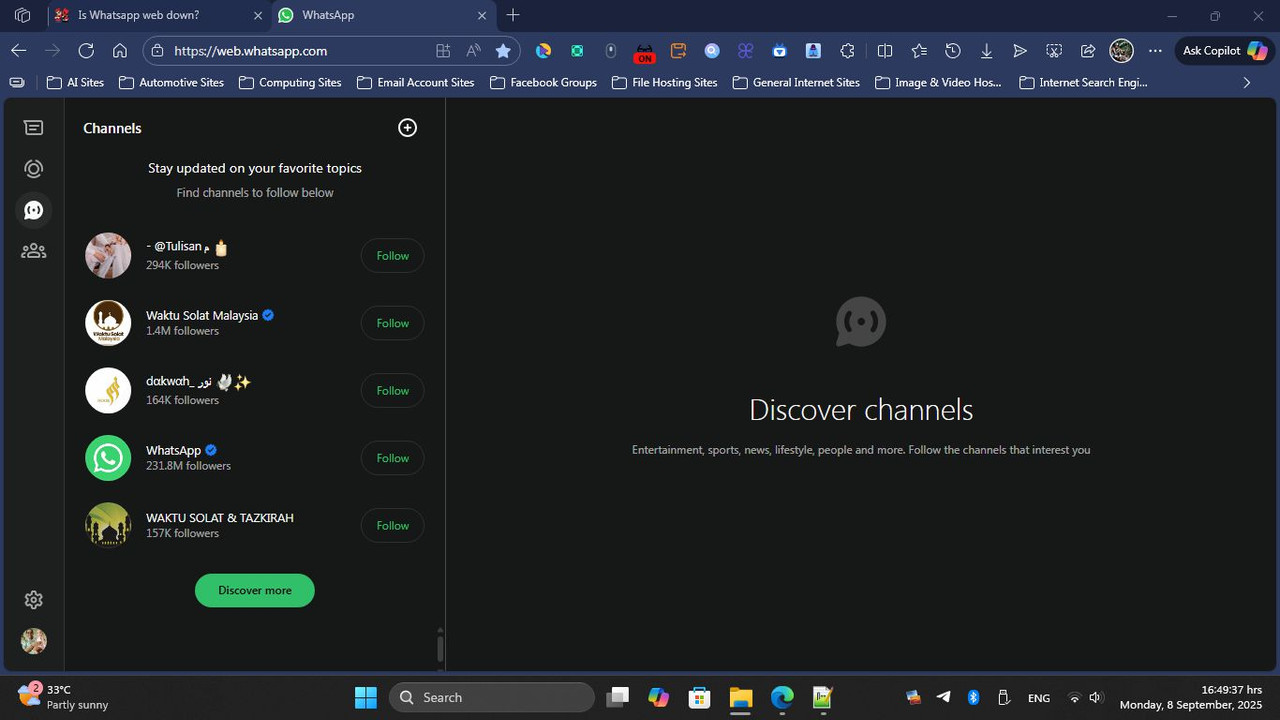Open the Email Account Sites bookmark folder
Screen dimensions: 1280x720
tap(415, 82)
